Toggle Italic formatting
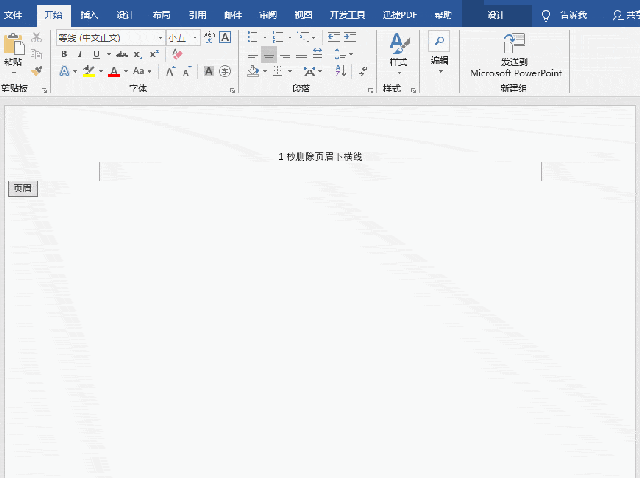Image resolution: width=640 pixels, height=478 pixels. coord(80,54)
